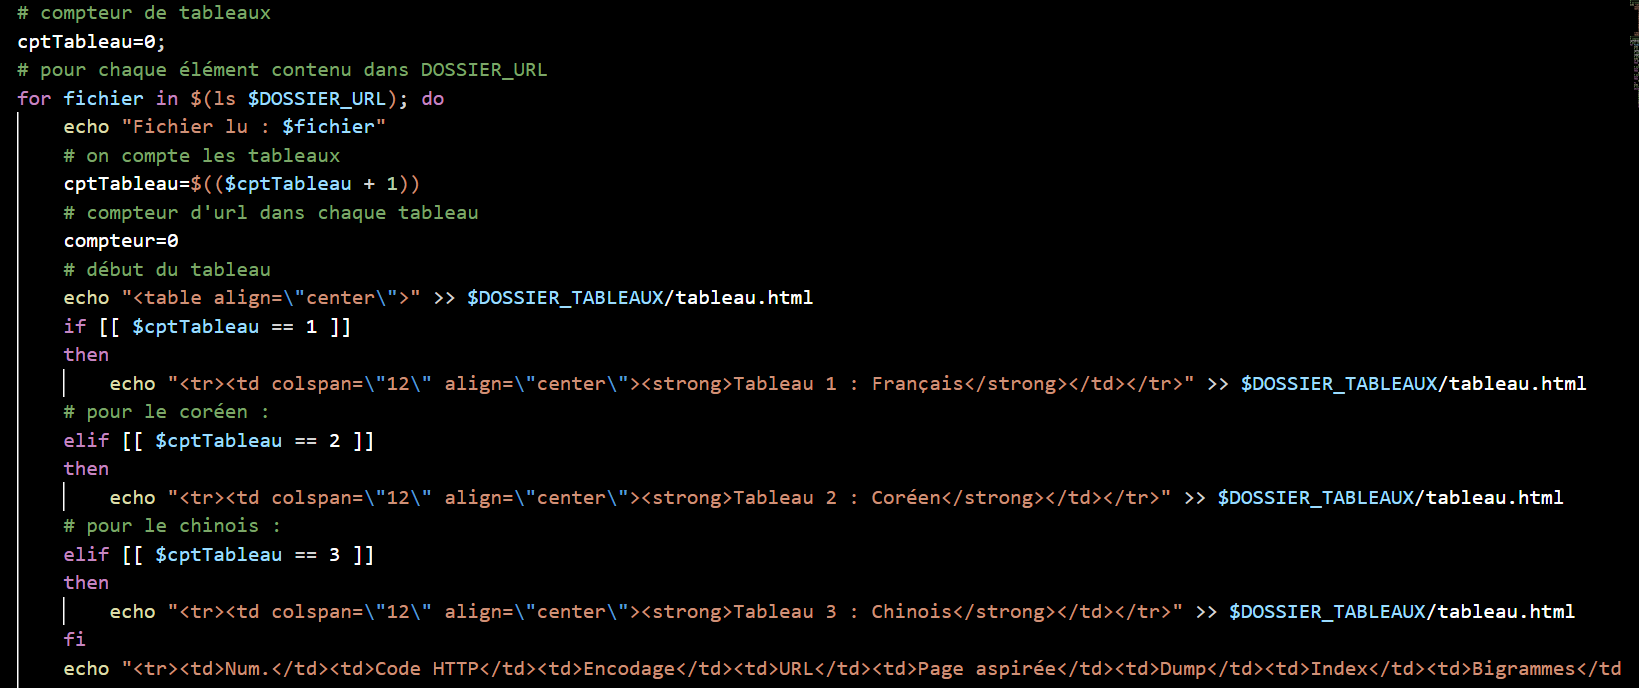Click the table align=center echo string
The width and height of the screenshot is (1639, 688).
pyautogui.click(x=271, y=298)
